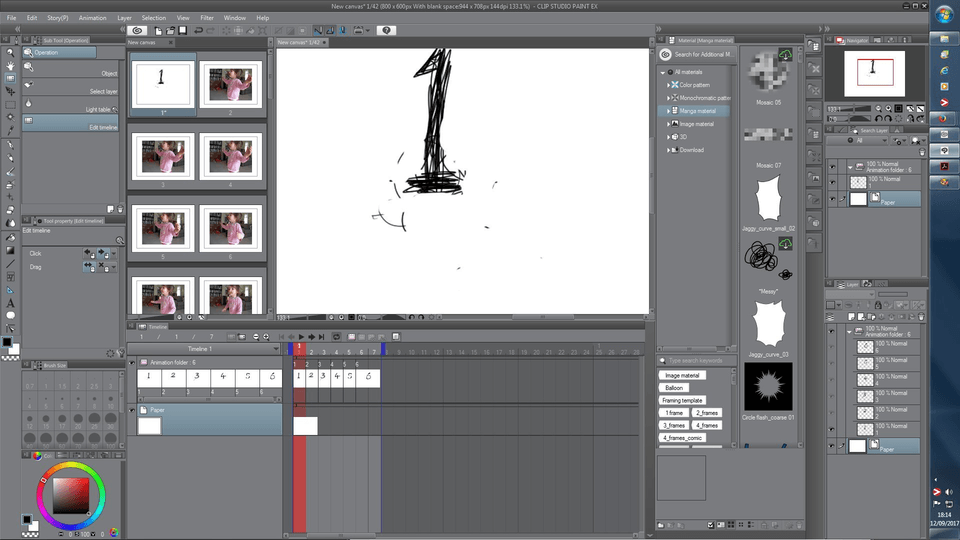
Task: Select the Hand move tool
Action: 10,65
